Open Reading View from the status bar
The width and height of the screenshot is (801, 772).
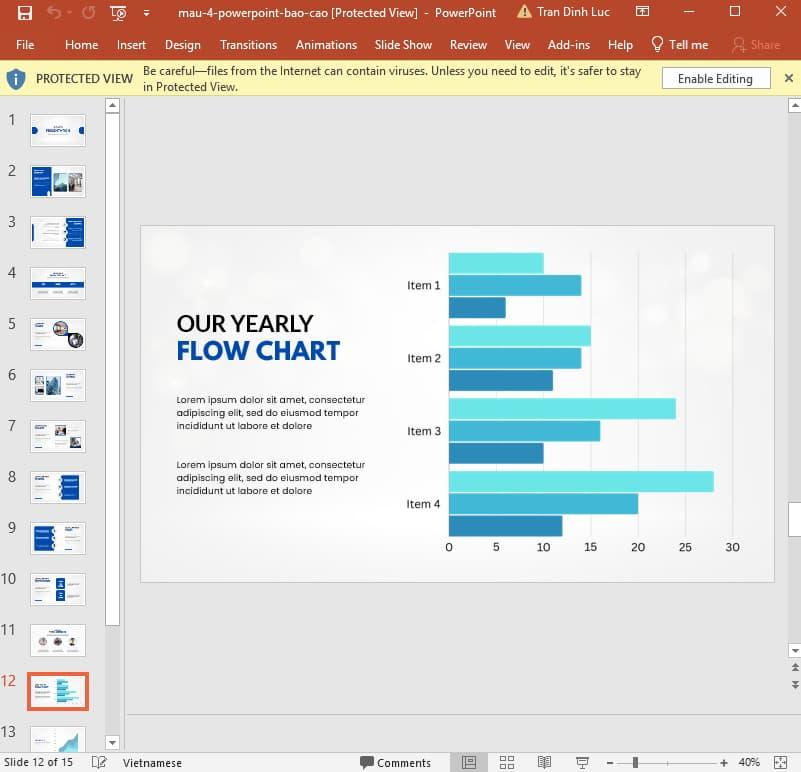point(543,762)
